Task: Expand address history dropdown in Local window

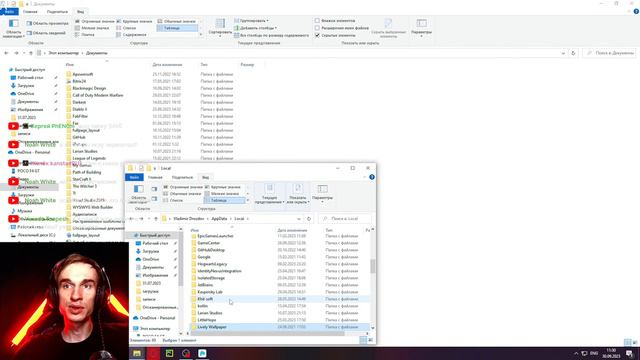Action: [x=299, y=219]
